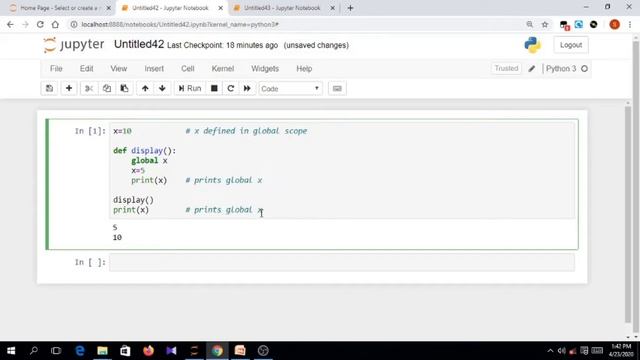
Task: Open the Cell menu
Action: click(188, 69)
